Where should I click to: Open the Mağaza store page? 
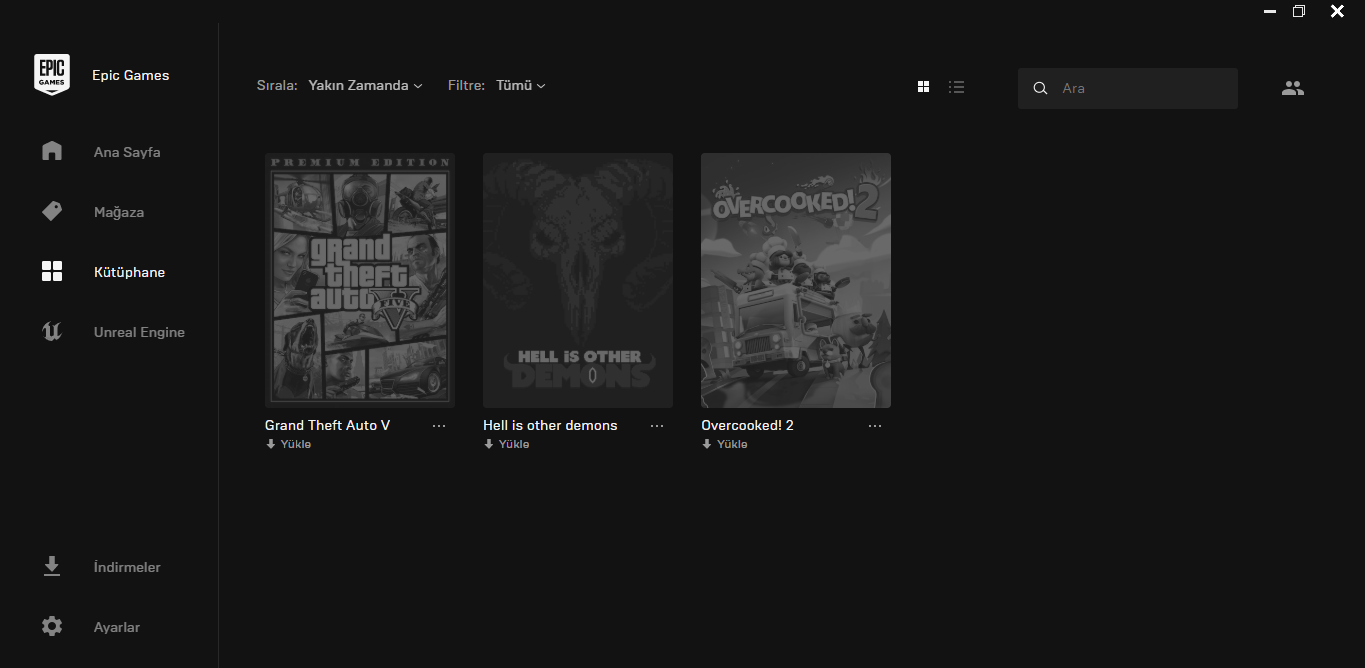tap(119, 212)
